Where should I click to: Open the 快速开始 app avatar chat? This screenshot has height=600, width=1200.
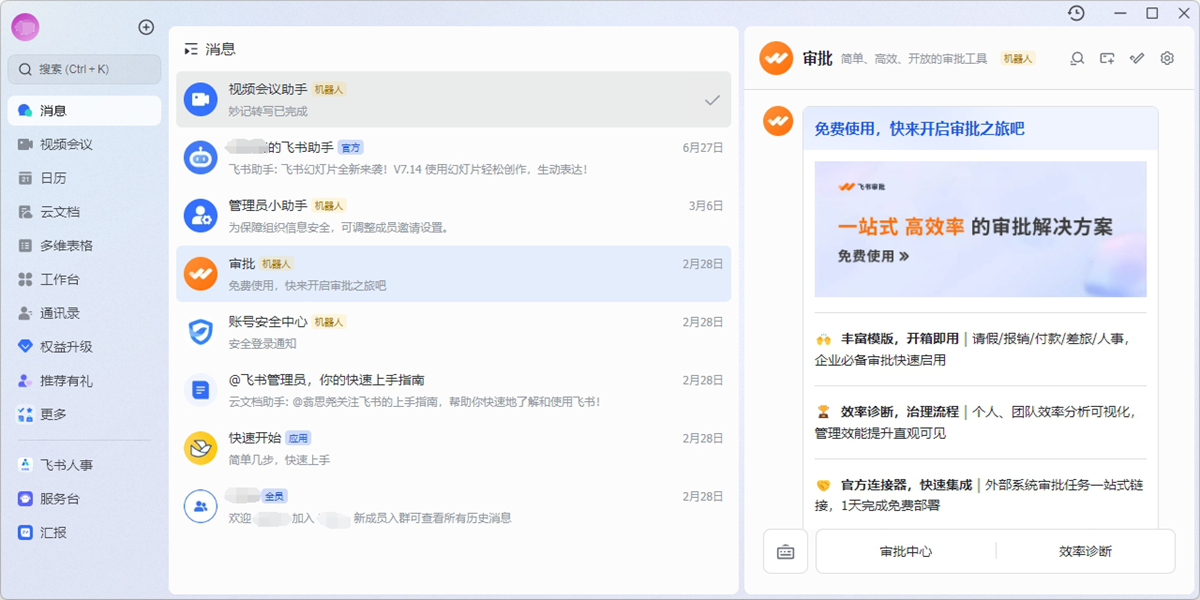tap(201, 447)
